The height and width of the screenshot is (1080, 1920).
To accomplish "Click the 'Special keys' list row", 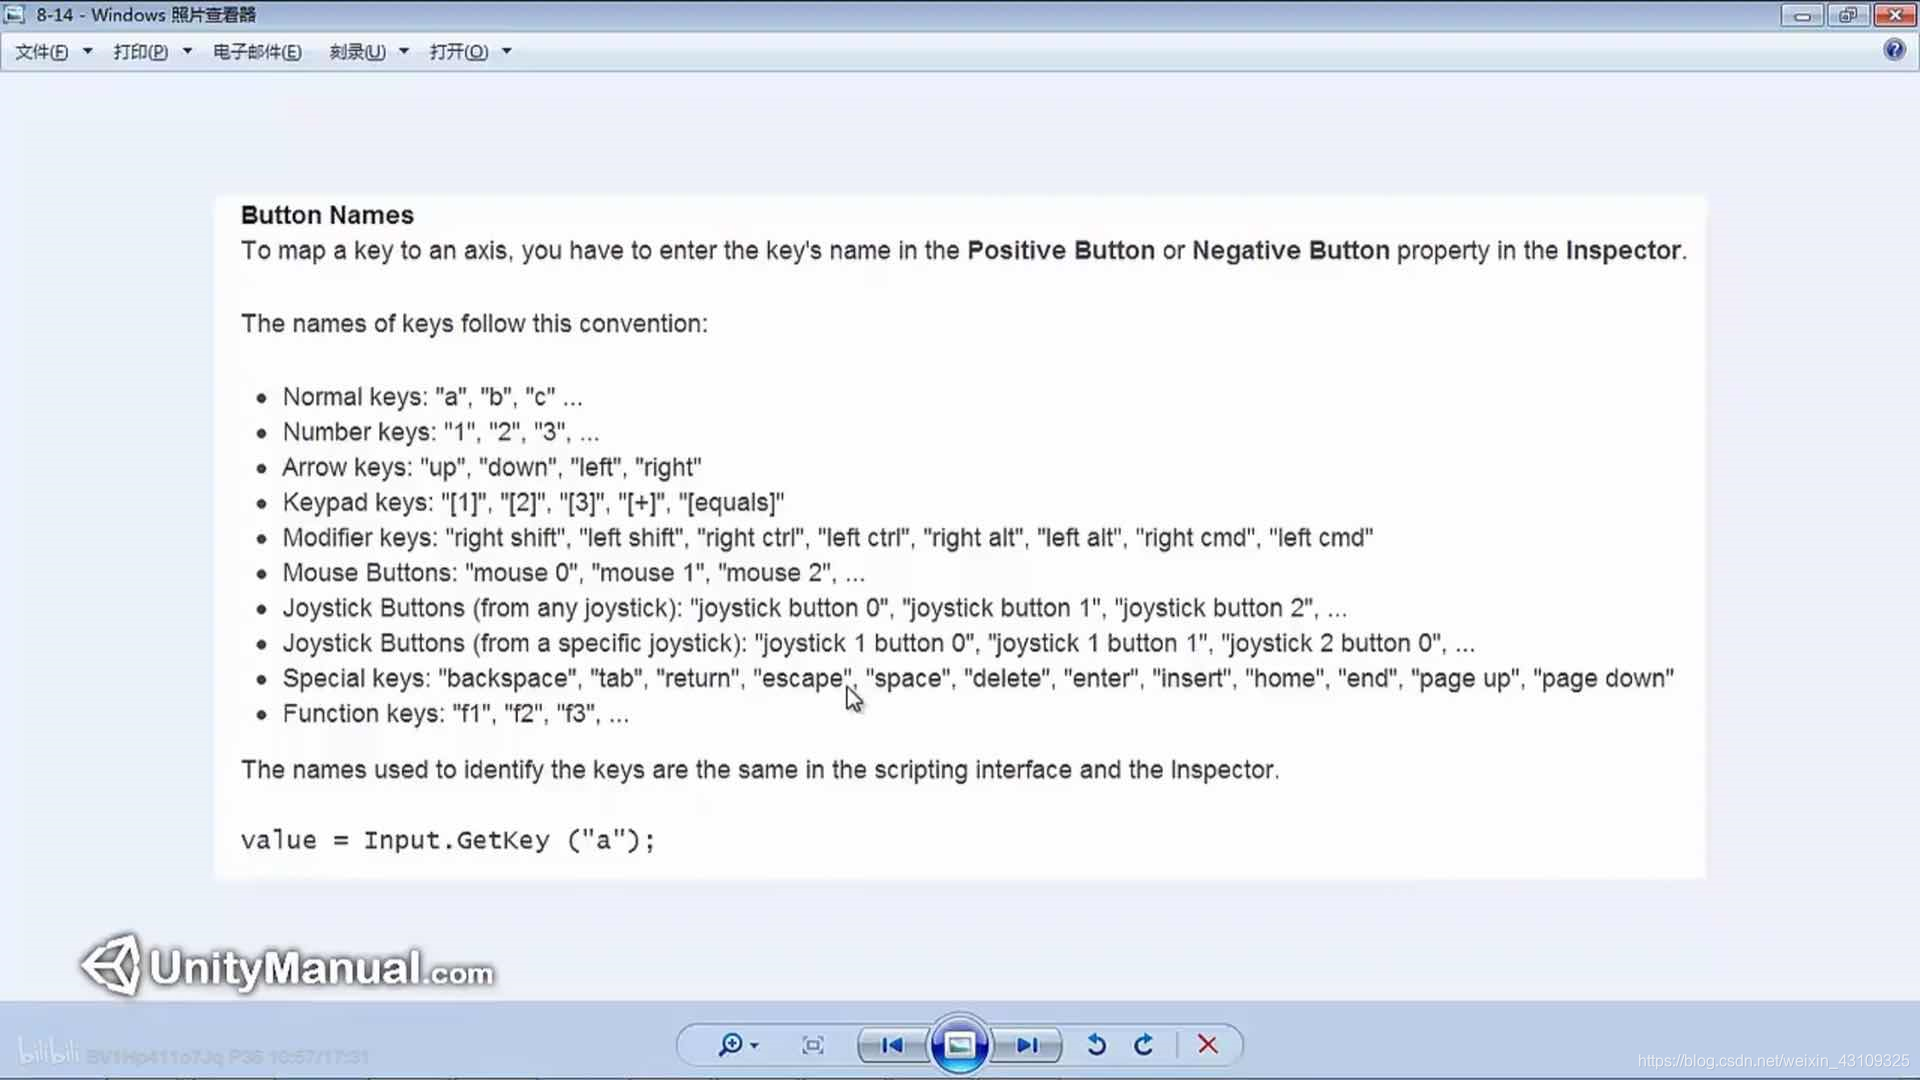I will coord(978,678).
